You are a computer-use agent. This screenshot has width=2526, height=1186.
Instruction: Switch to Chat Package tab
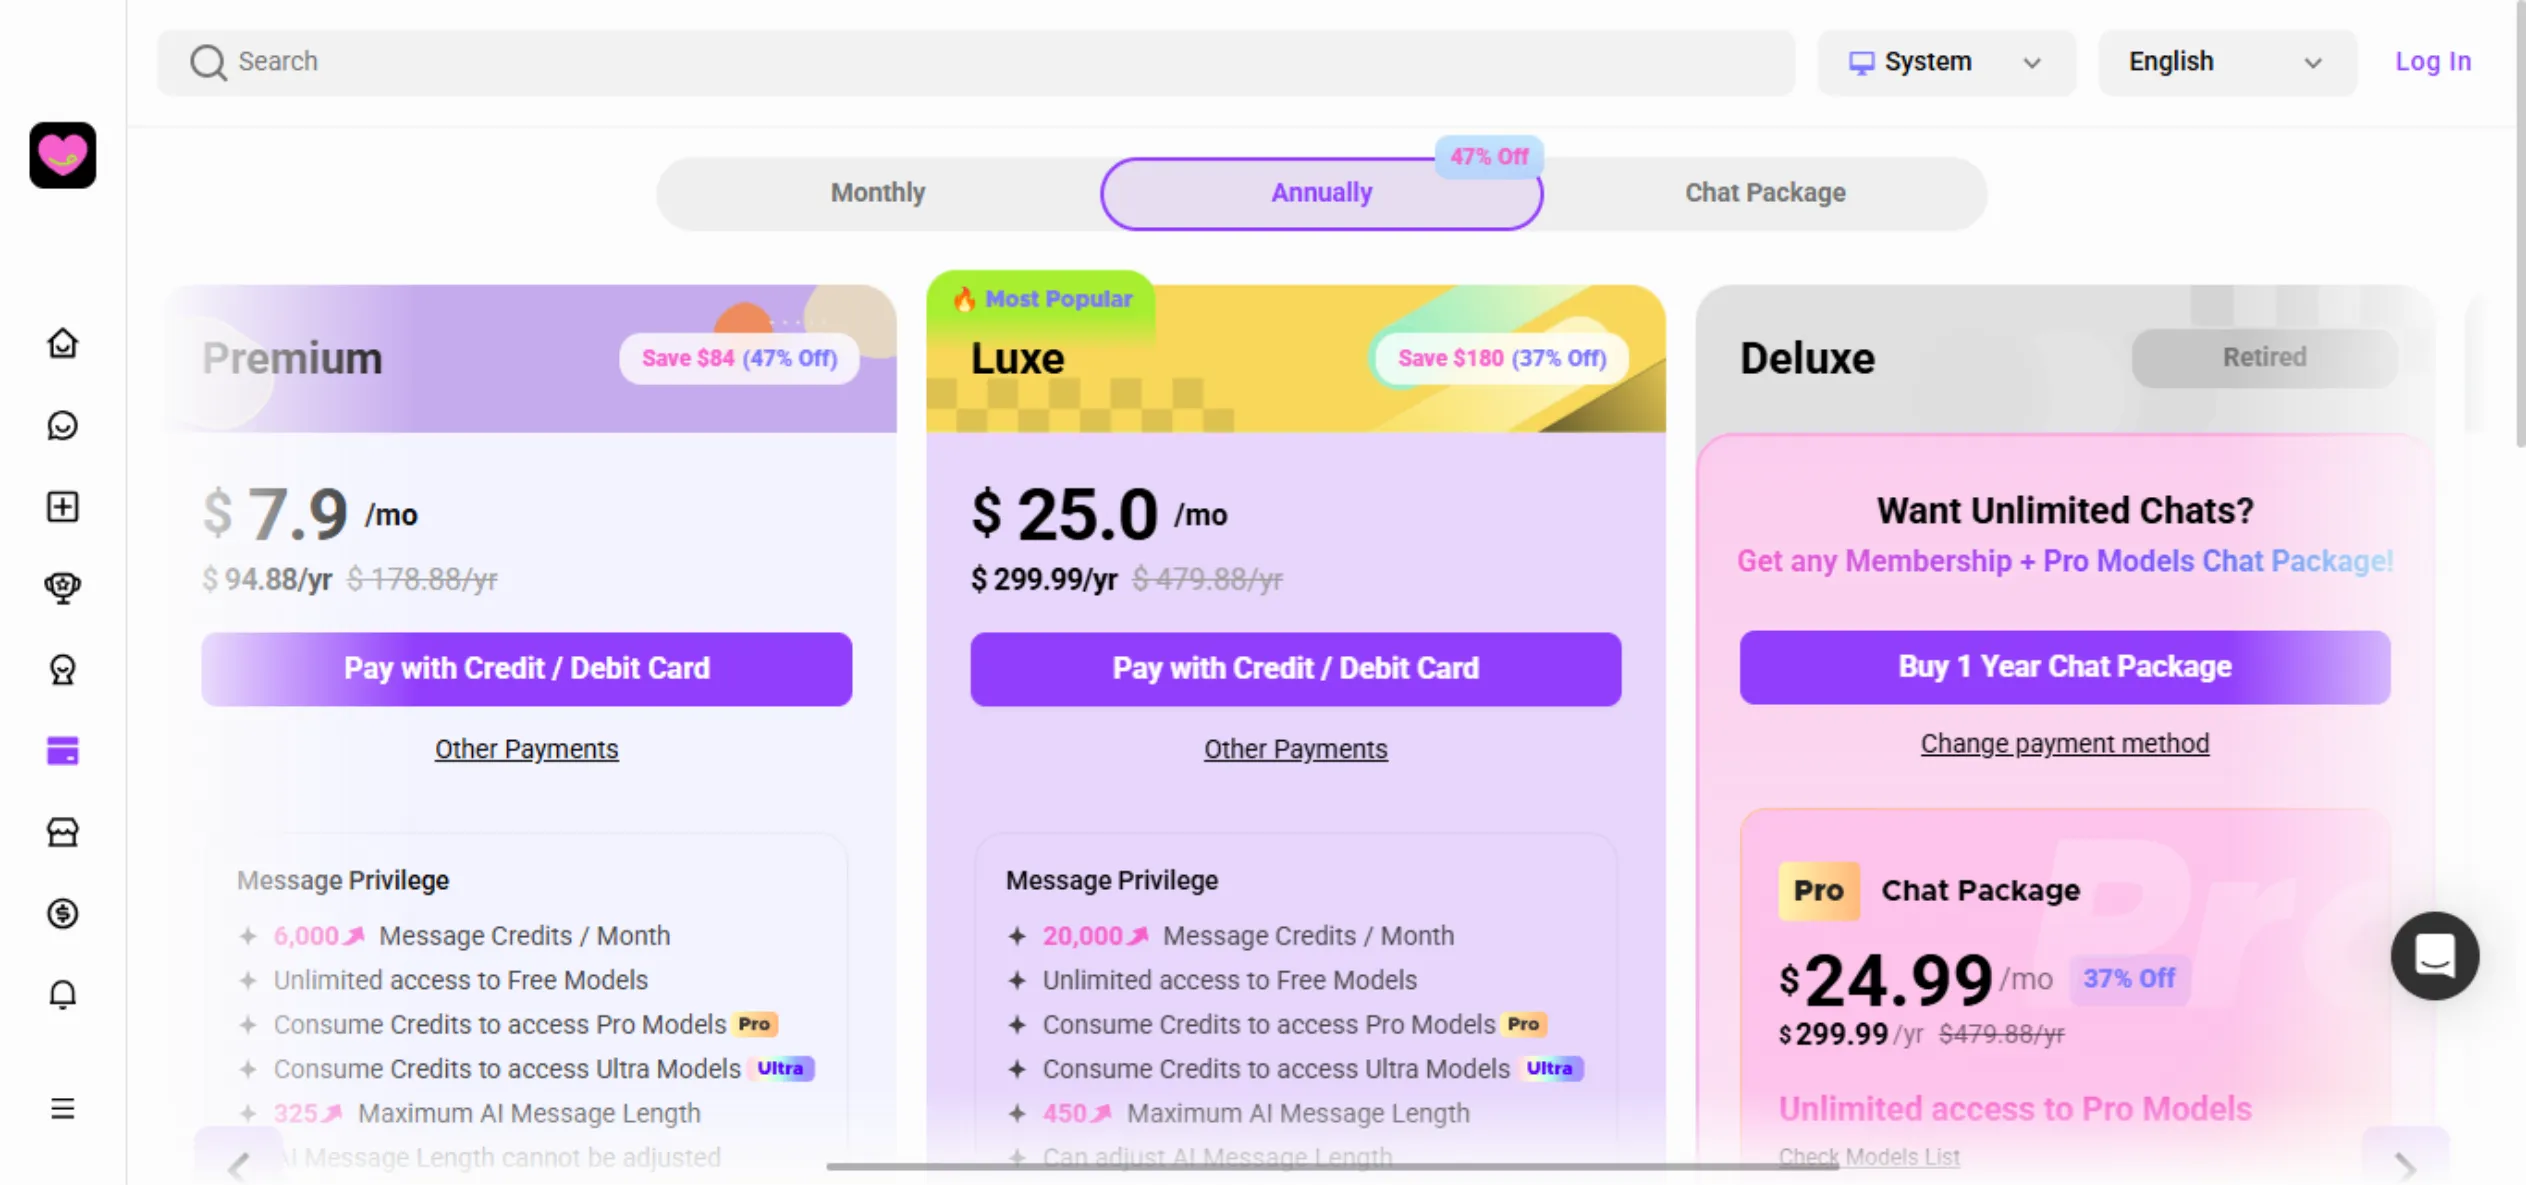pyautogui.click(x=1765, y=193)
